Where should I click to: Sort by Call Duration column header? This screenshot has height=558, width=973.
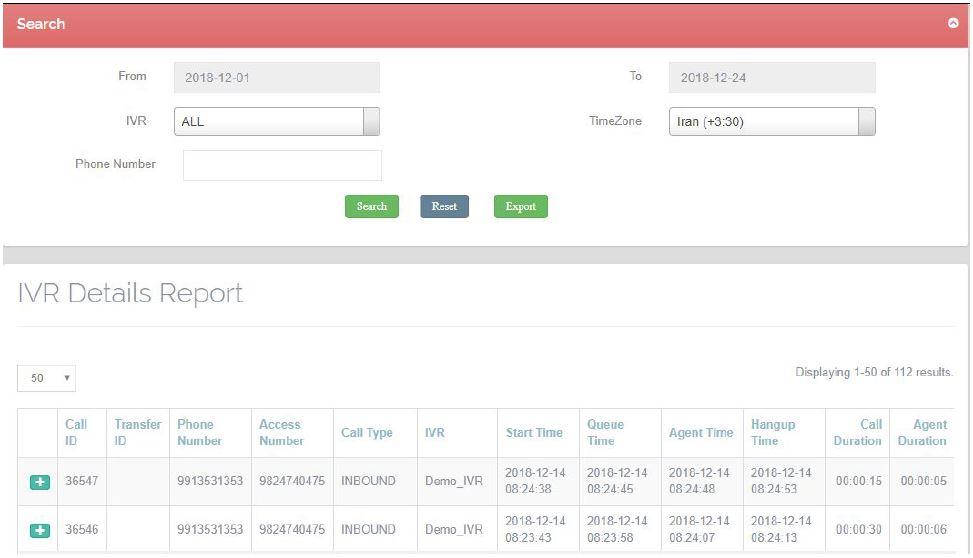coord(858,432)
